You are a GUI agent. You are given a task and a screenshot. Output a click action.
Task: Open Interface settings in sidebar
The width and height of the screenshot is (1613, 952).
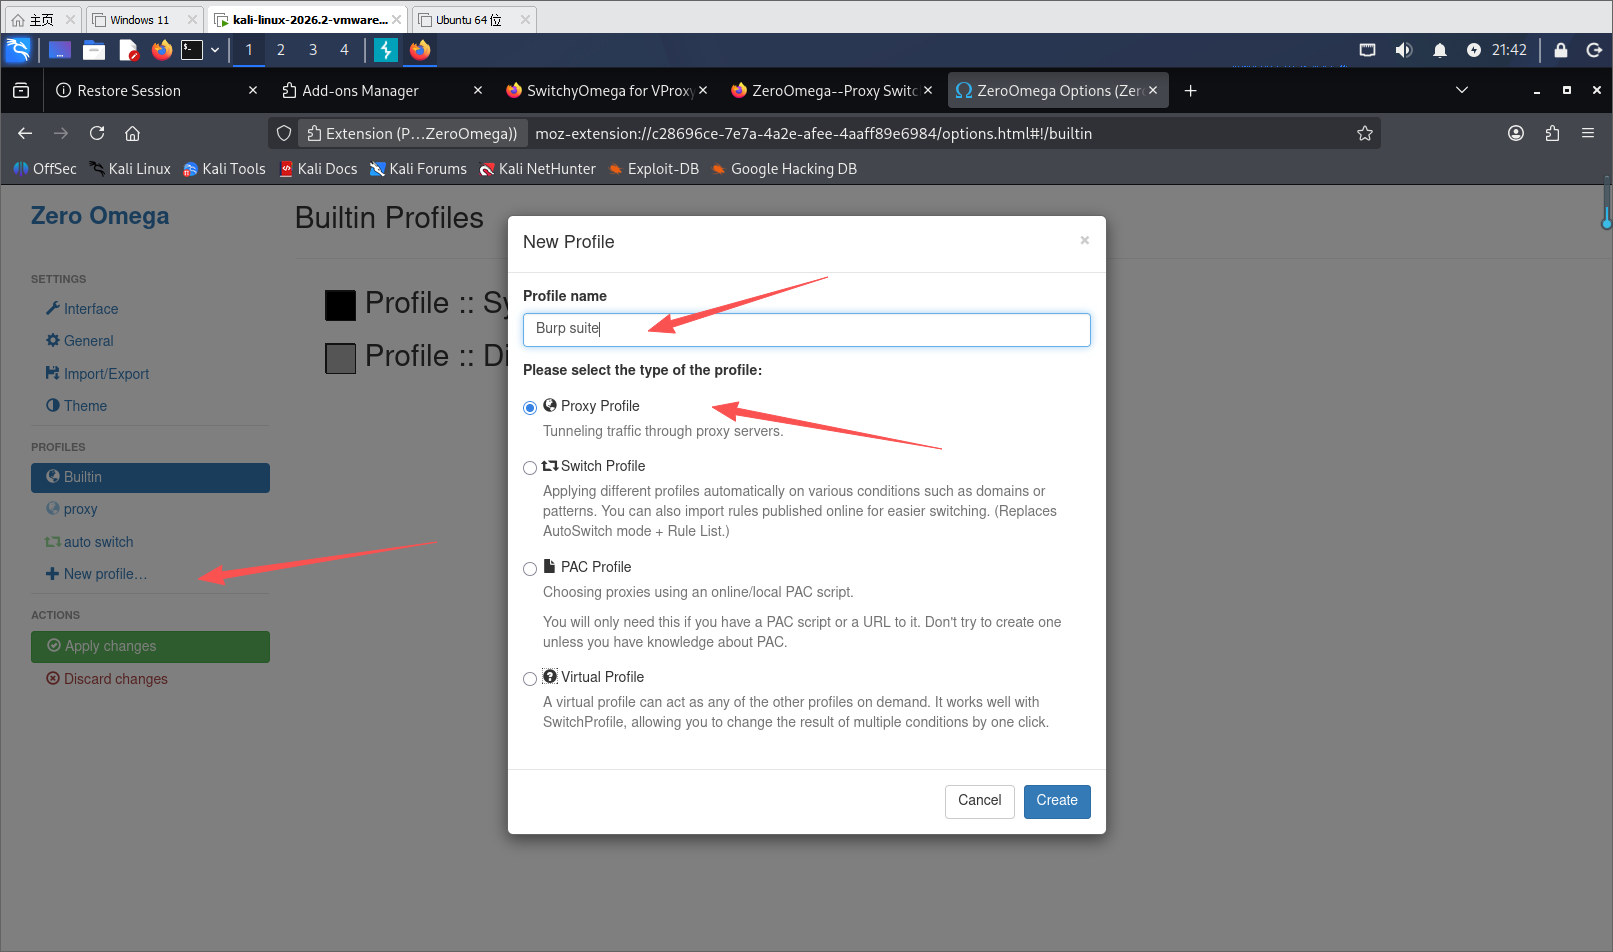coord(82,309)
